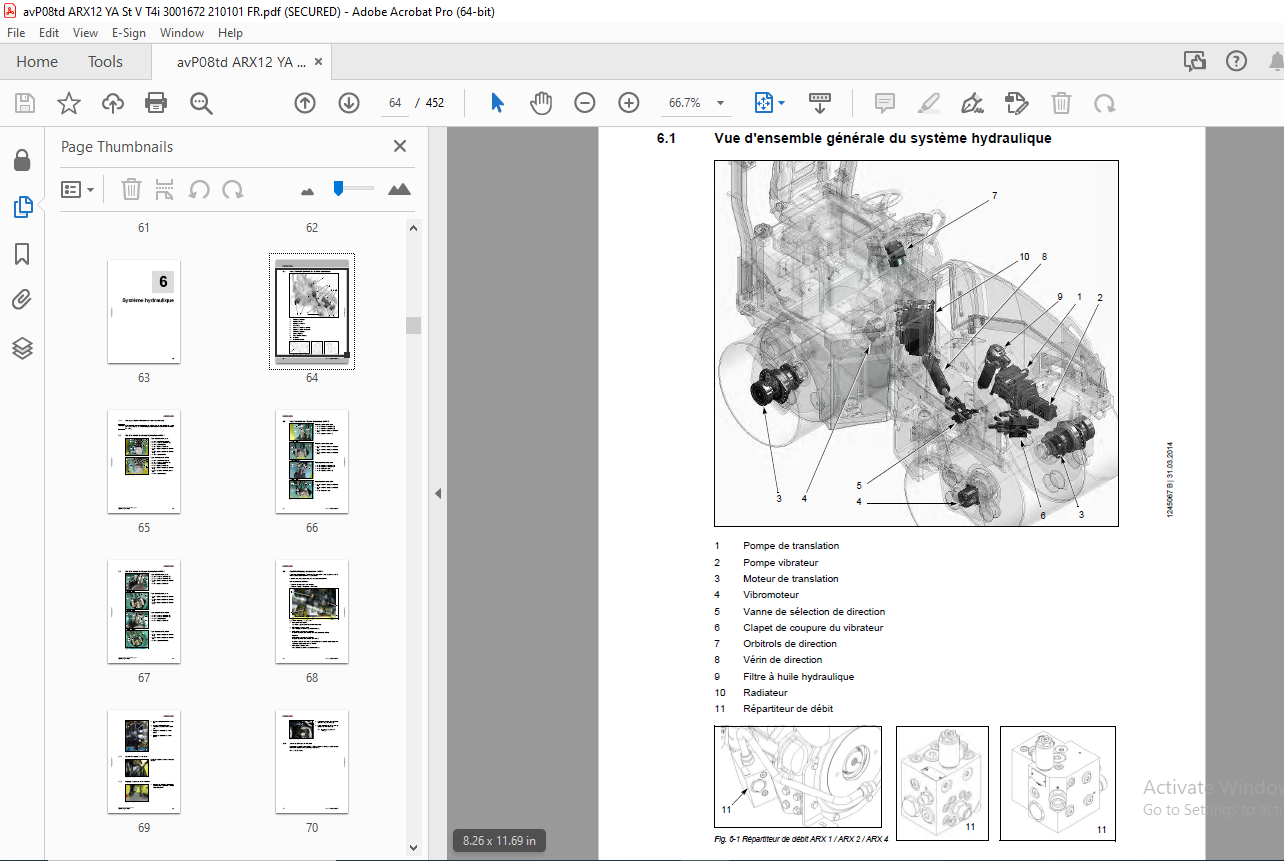Screen dimensions: 1284x861
Task: Click the thumbnails panel scrollbar handle
Action: tap(413, 325)
